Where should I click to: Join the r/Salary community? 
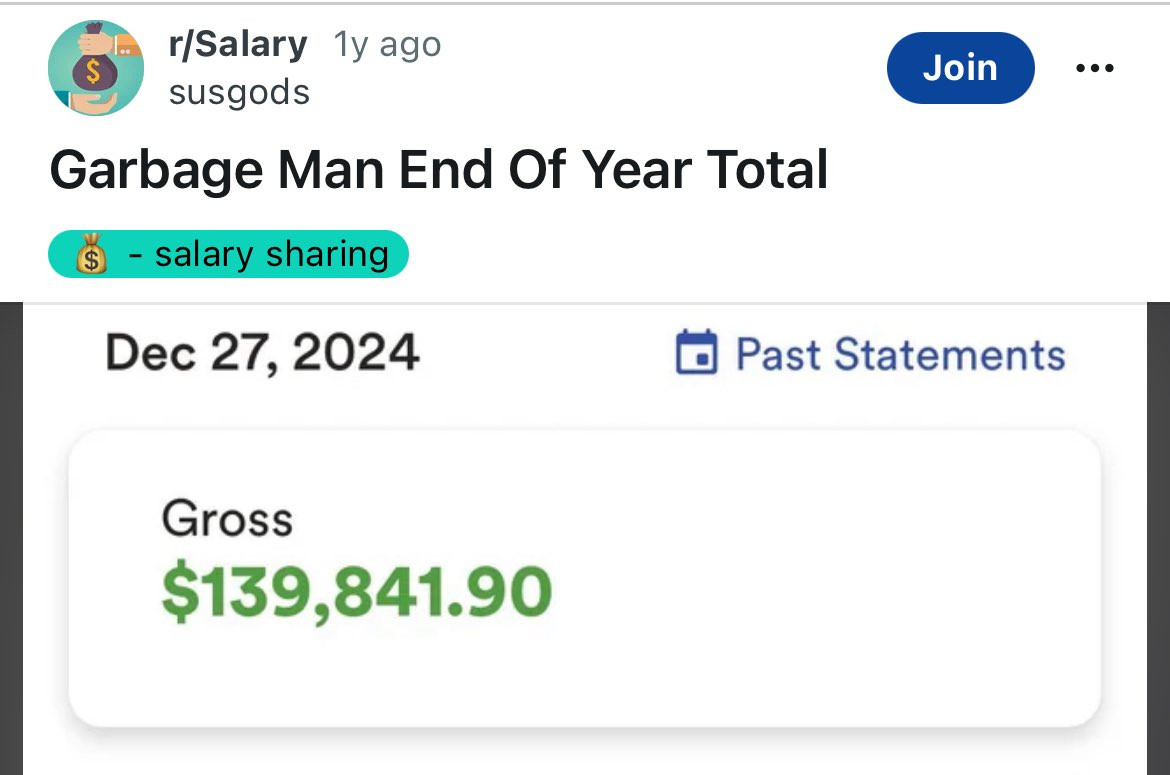coord(960,68)
